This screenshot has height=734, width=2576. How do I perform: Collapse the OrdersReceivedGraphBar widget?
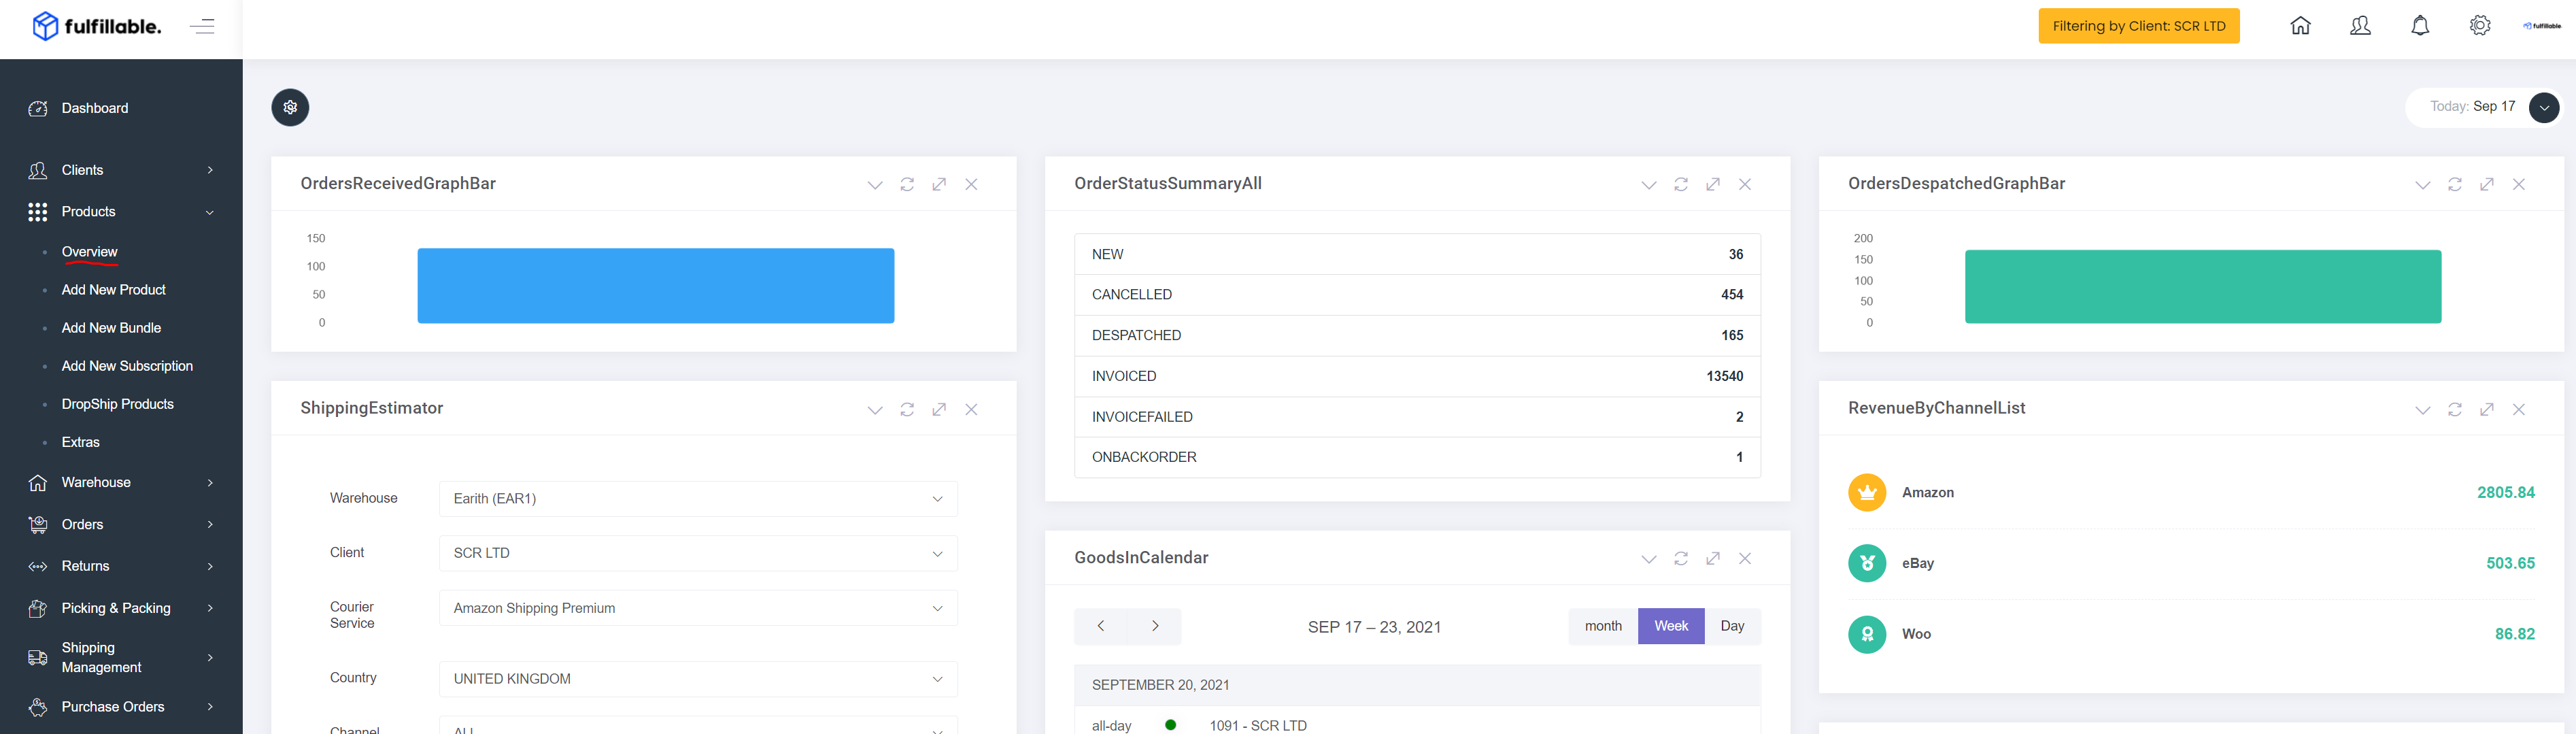coord(875,185)
